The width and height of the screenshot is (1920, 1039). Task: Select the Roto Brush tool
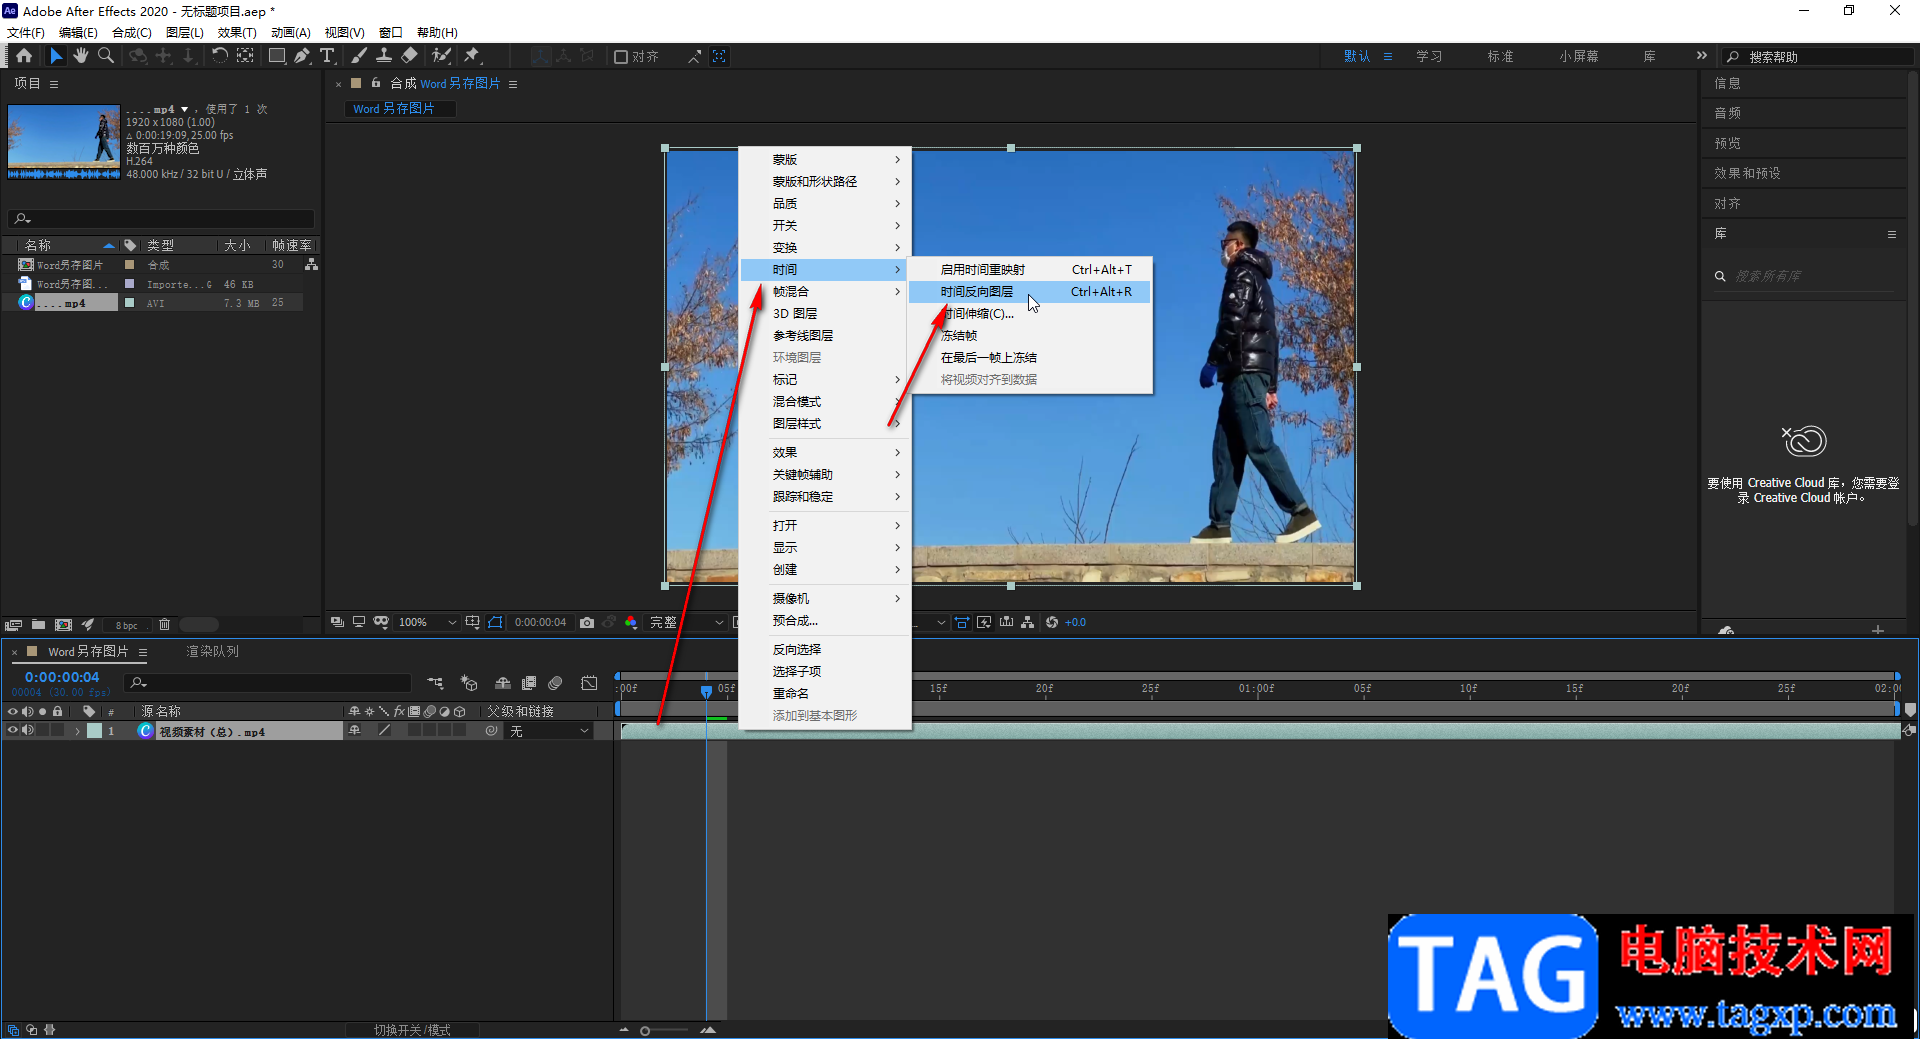[441, 56]
